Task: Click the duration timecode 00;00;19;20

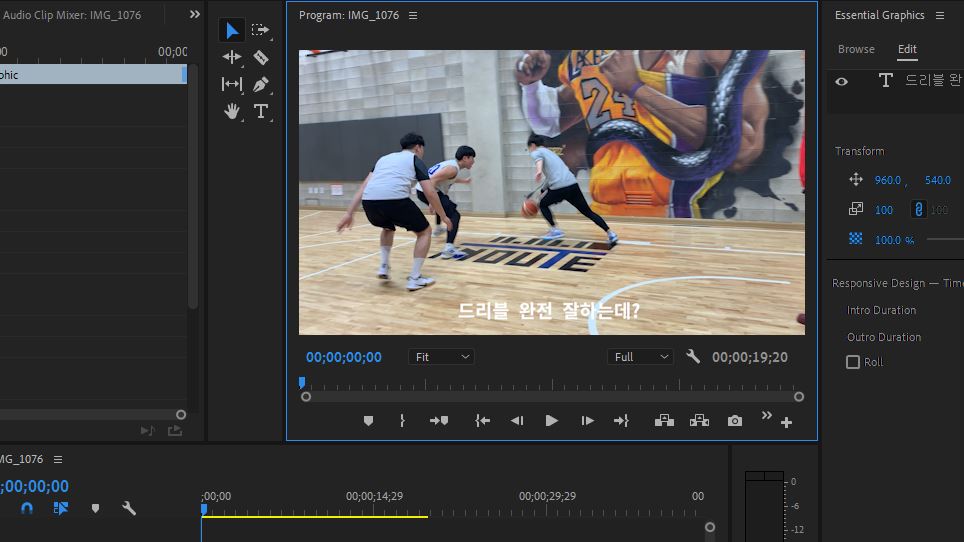Action: [749, 357]
